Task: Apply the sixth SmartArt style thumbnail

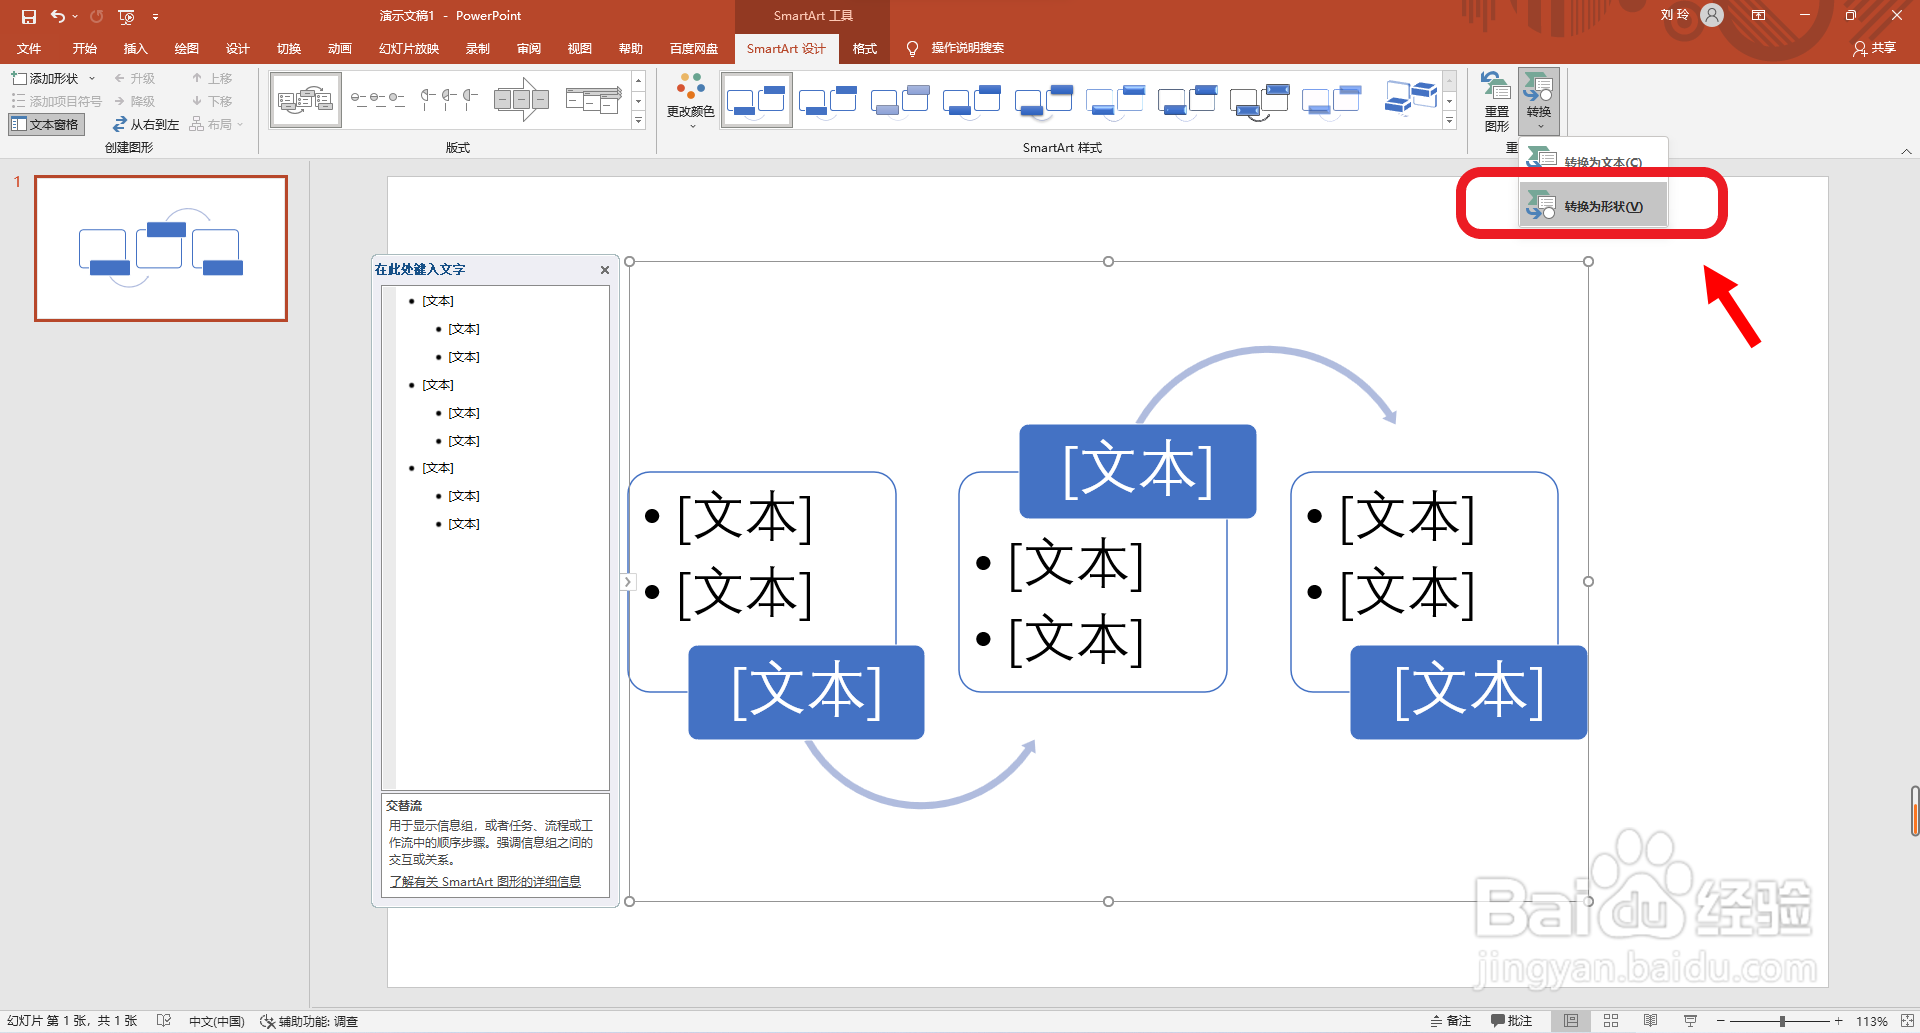Action: 1116,99
